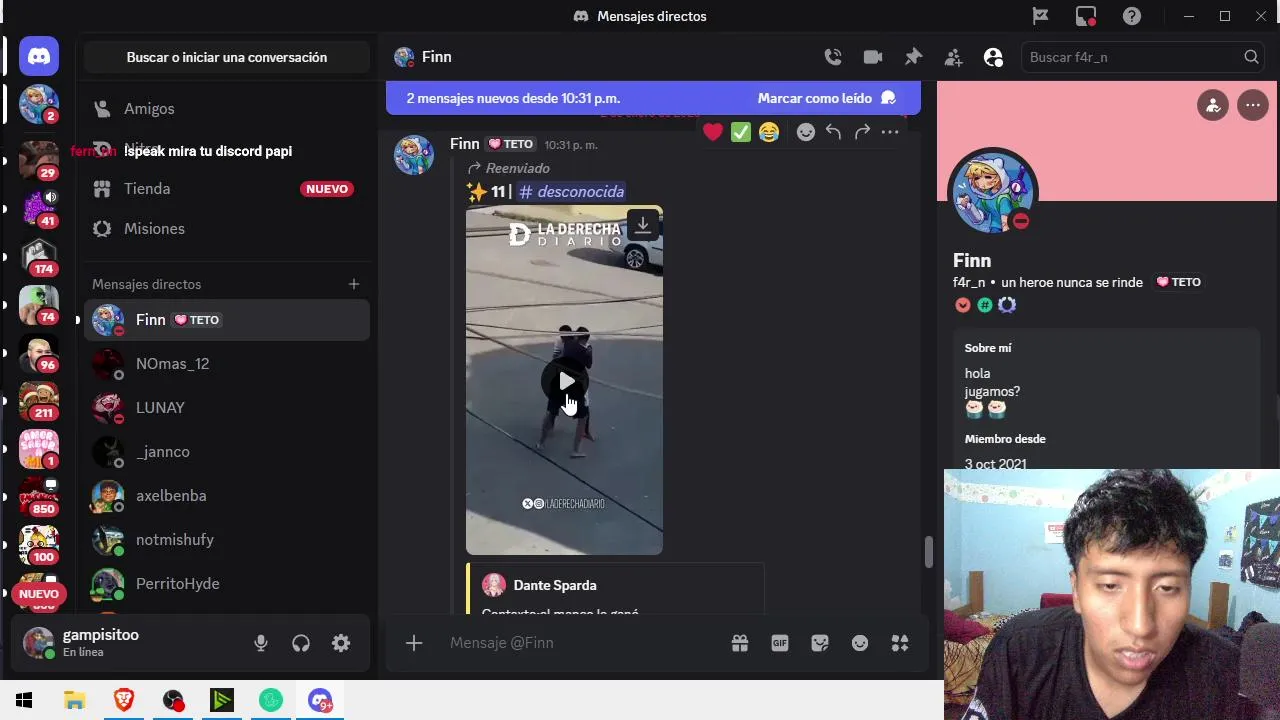Viewport: 1280px width, 720px height.
Task: Click Buscar o iniciar una conversación
Action: click(227, 57)
